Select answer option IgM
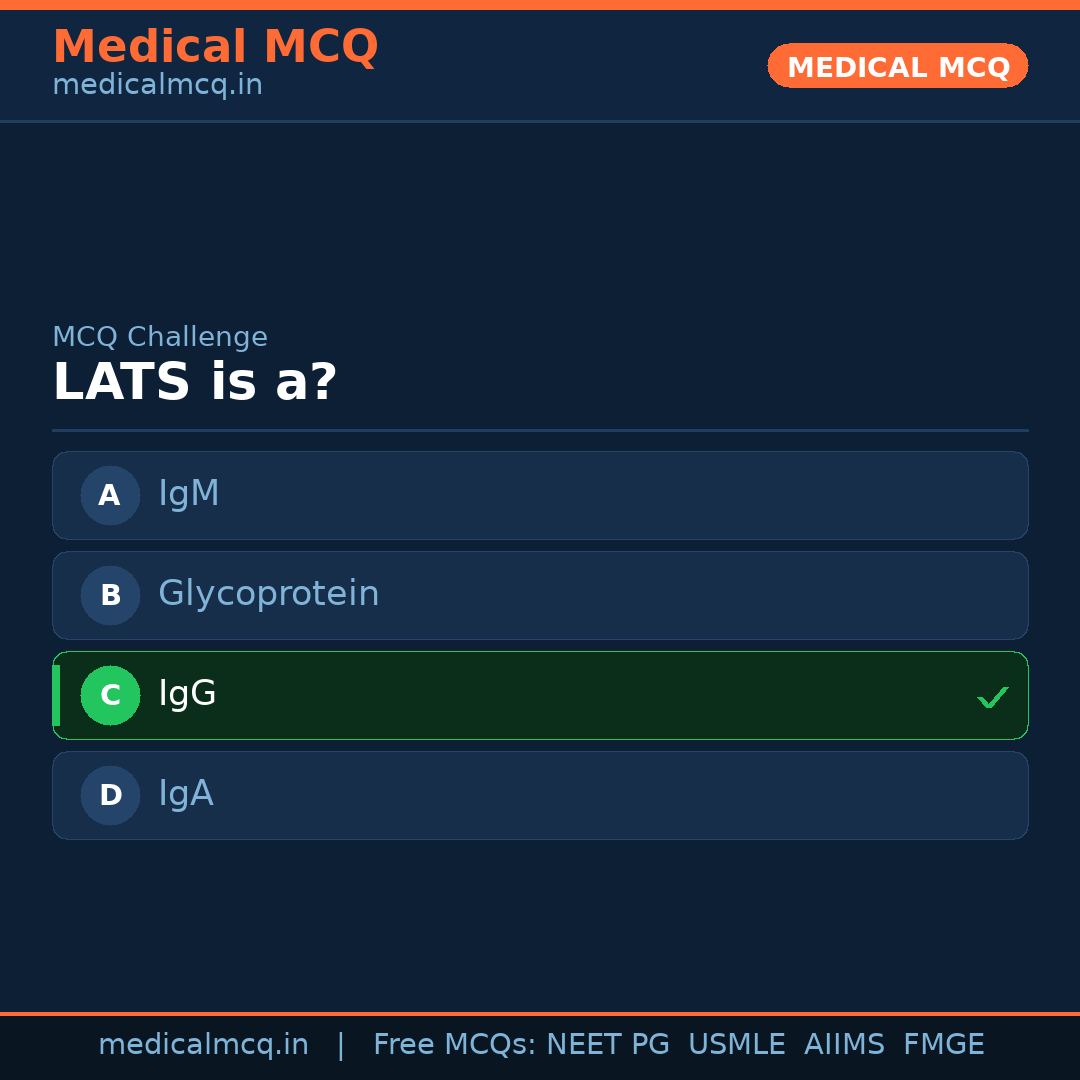The image size is (1080, 1080). click(x=189, y=493)
